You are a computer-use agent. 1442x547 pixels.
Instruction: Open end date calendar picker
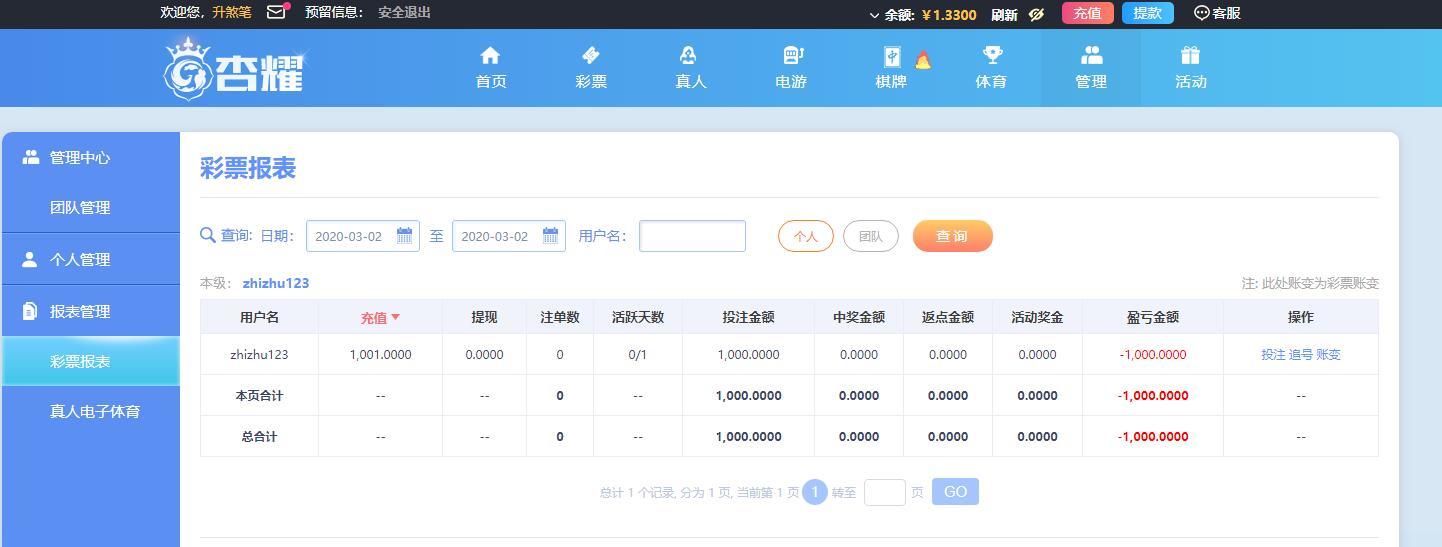550,236
